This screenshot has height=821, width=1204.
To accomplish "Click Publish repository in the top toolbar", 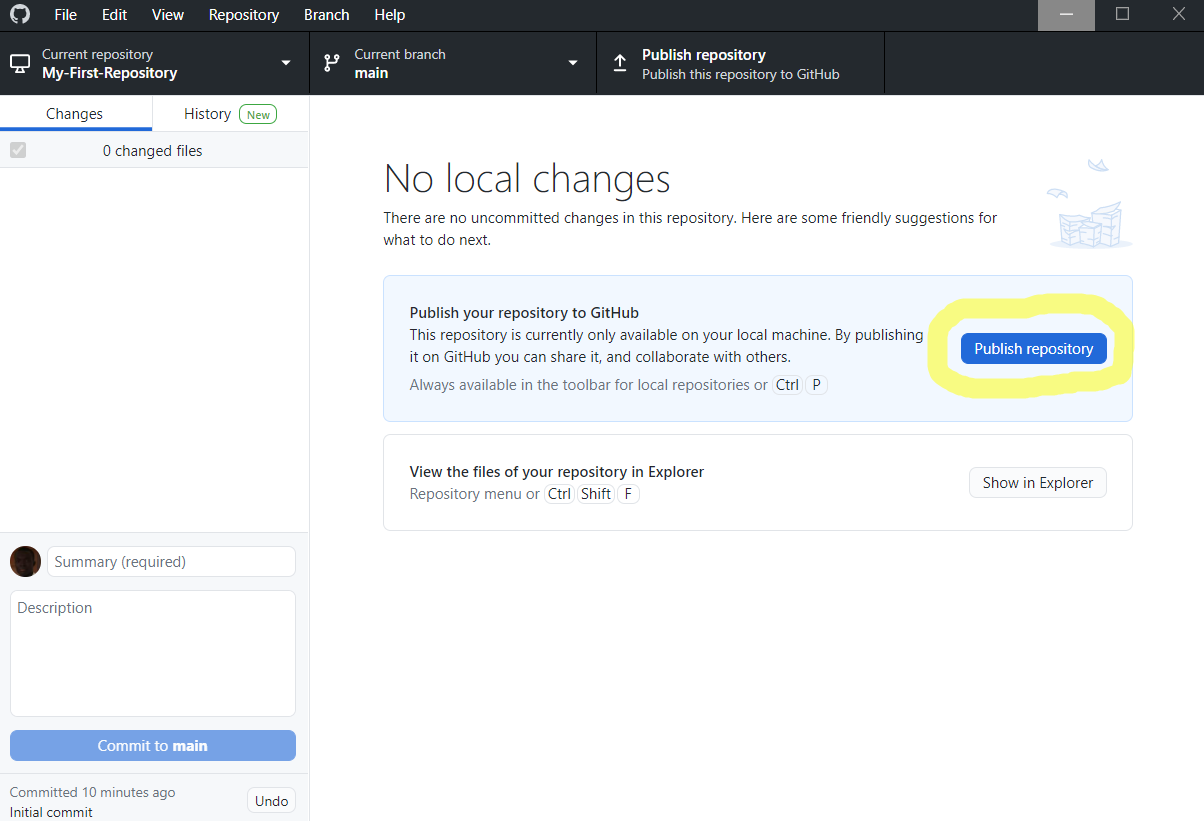I will [740, 63].
